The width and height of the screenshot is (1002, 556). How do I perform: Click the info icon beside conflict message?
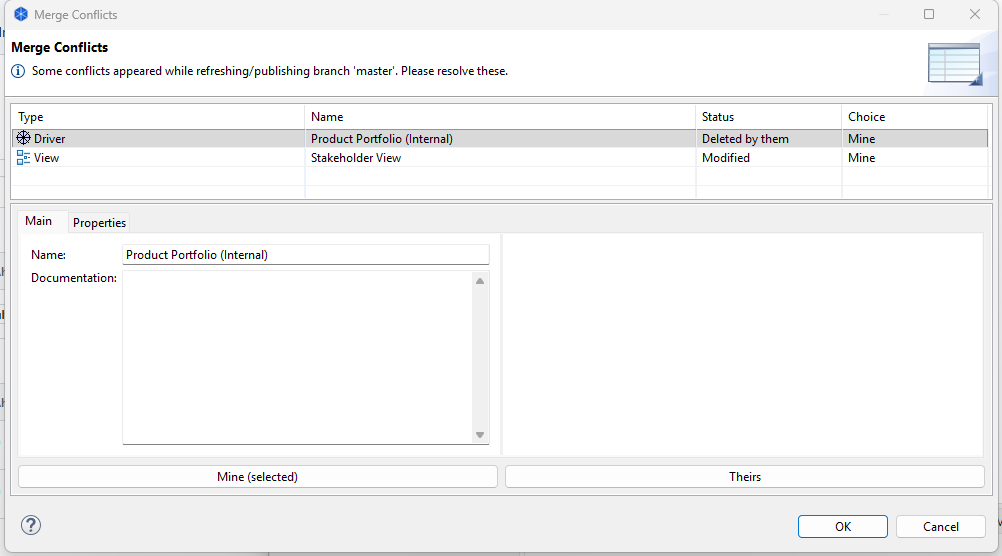(x=18, y=71)
